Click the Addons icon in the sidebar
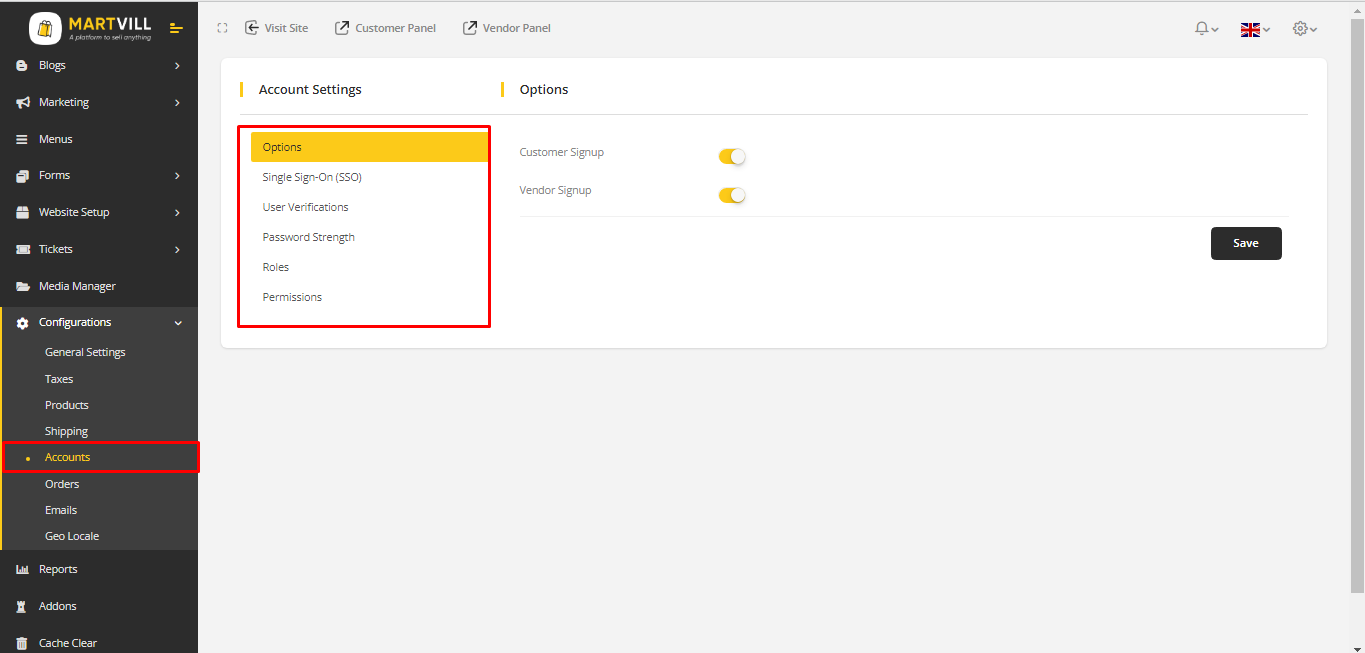The image size is (1365, 653). [x=22, y=607]
